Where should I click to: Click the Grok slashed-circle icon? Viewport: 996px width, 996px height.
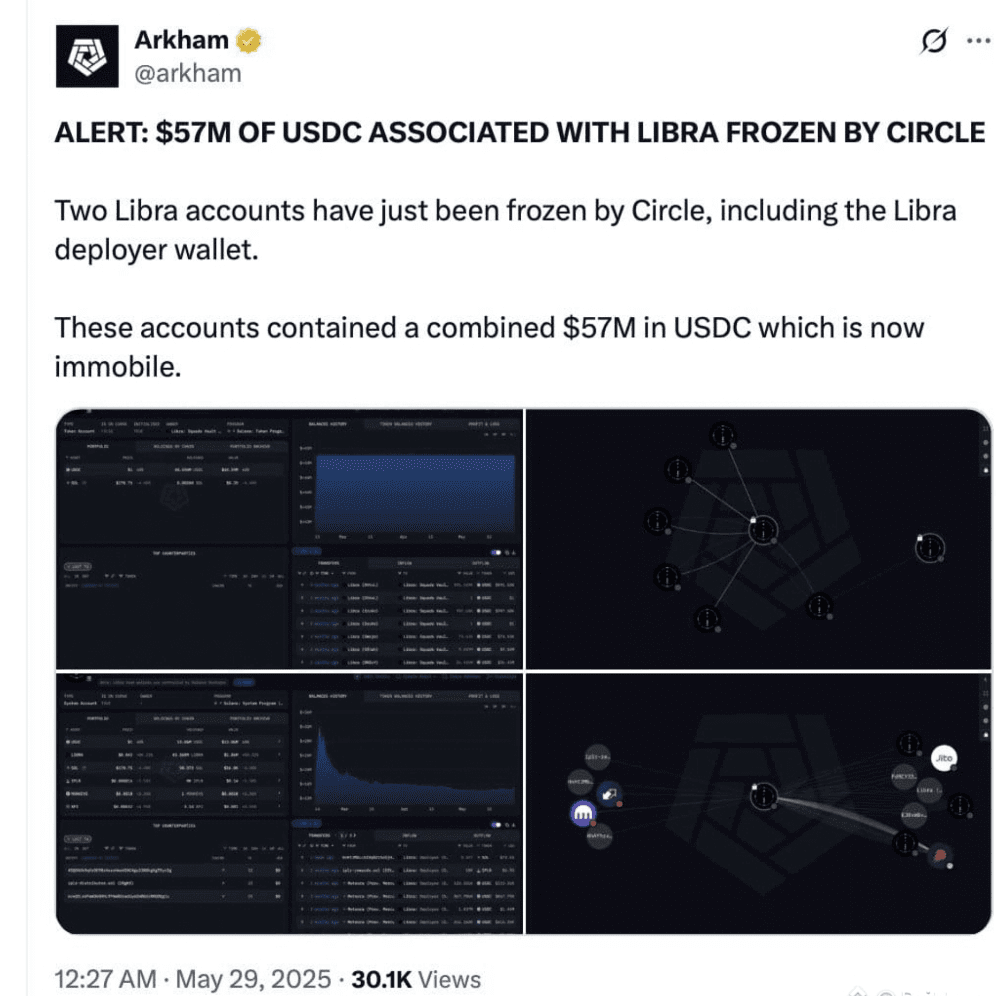[x=932, y=42]
